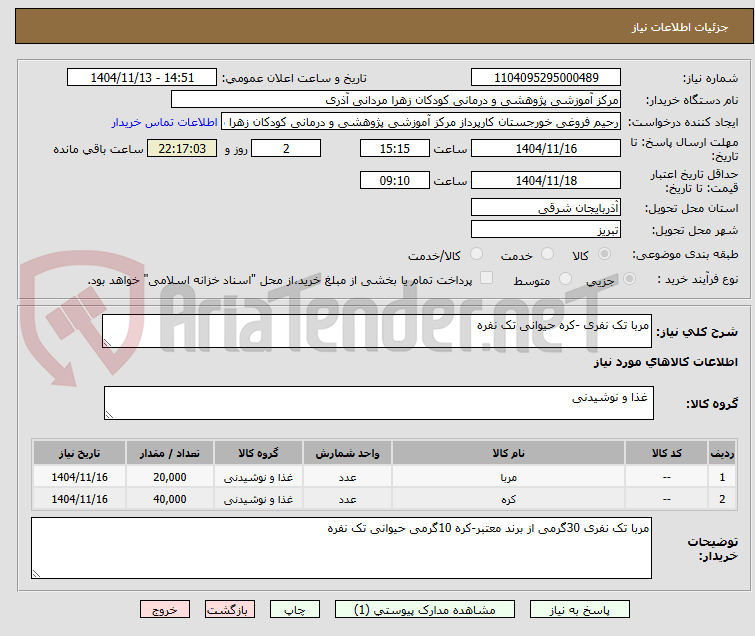Select the خدمت radio button

tap(547, 254)
